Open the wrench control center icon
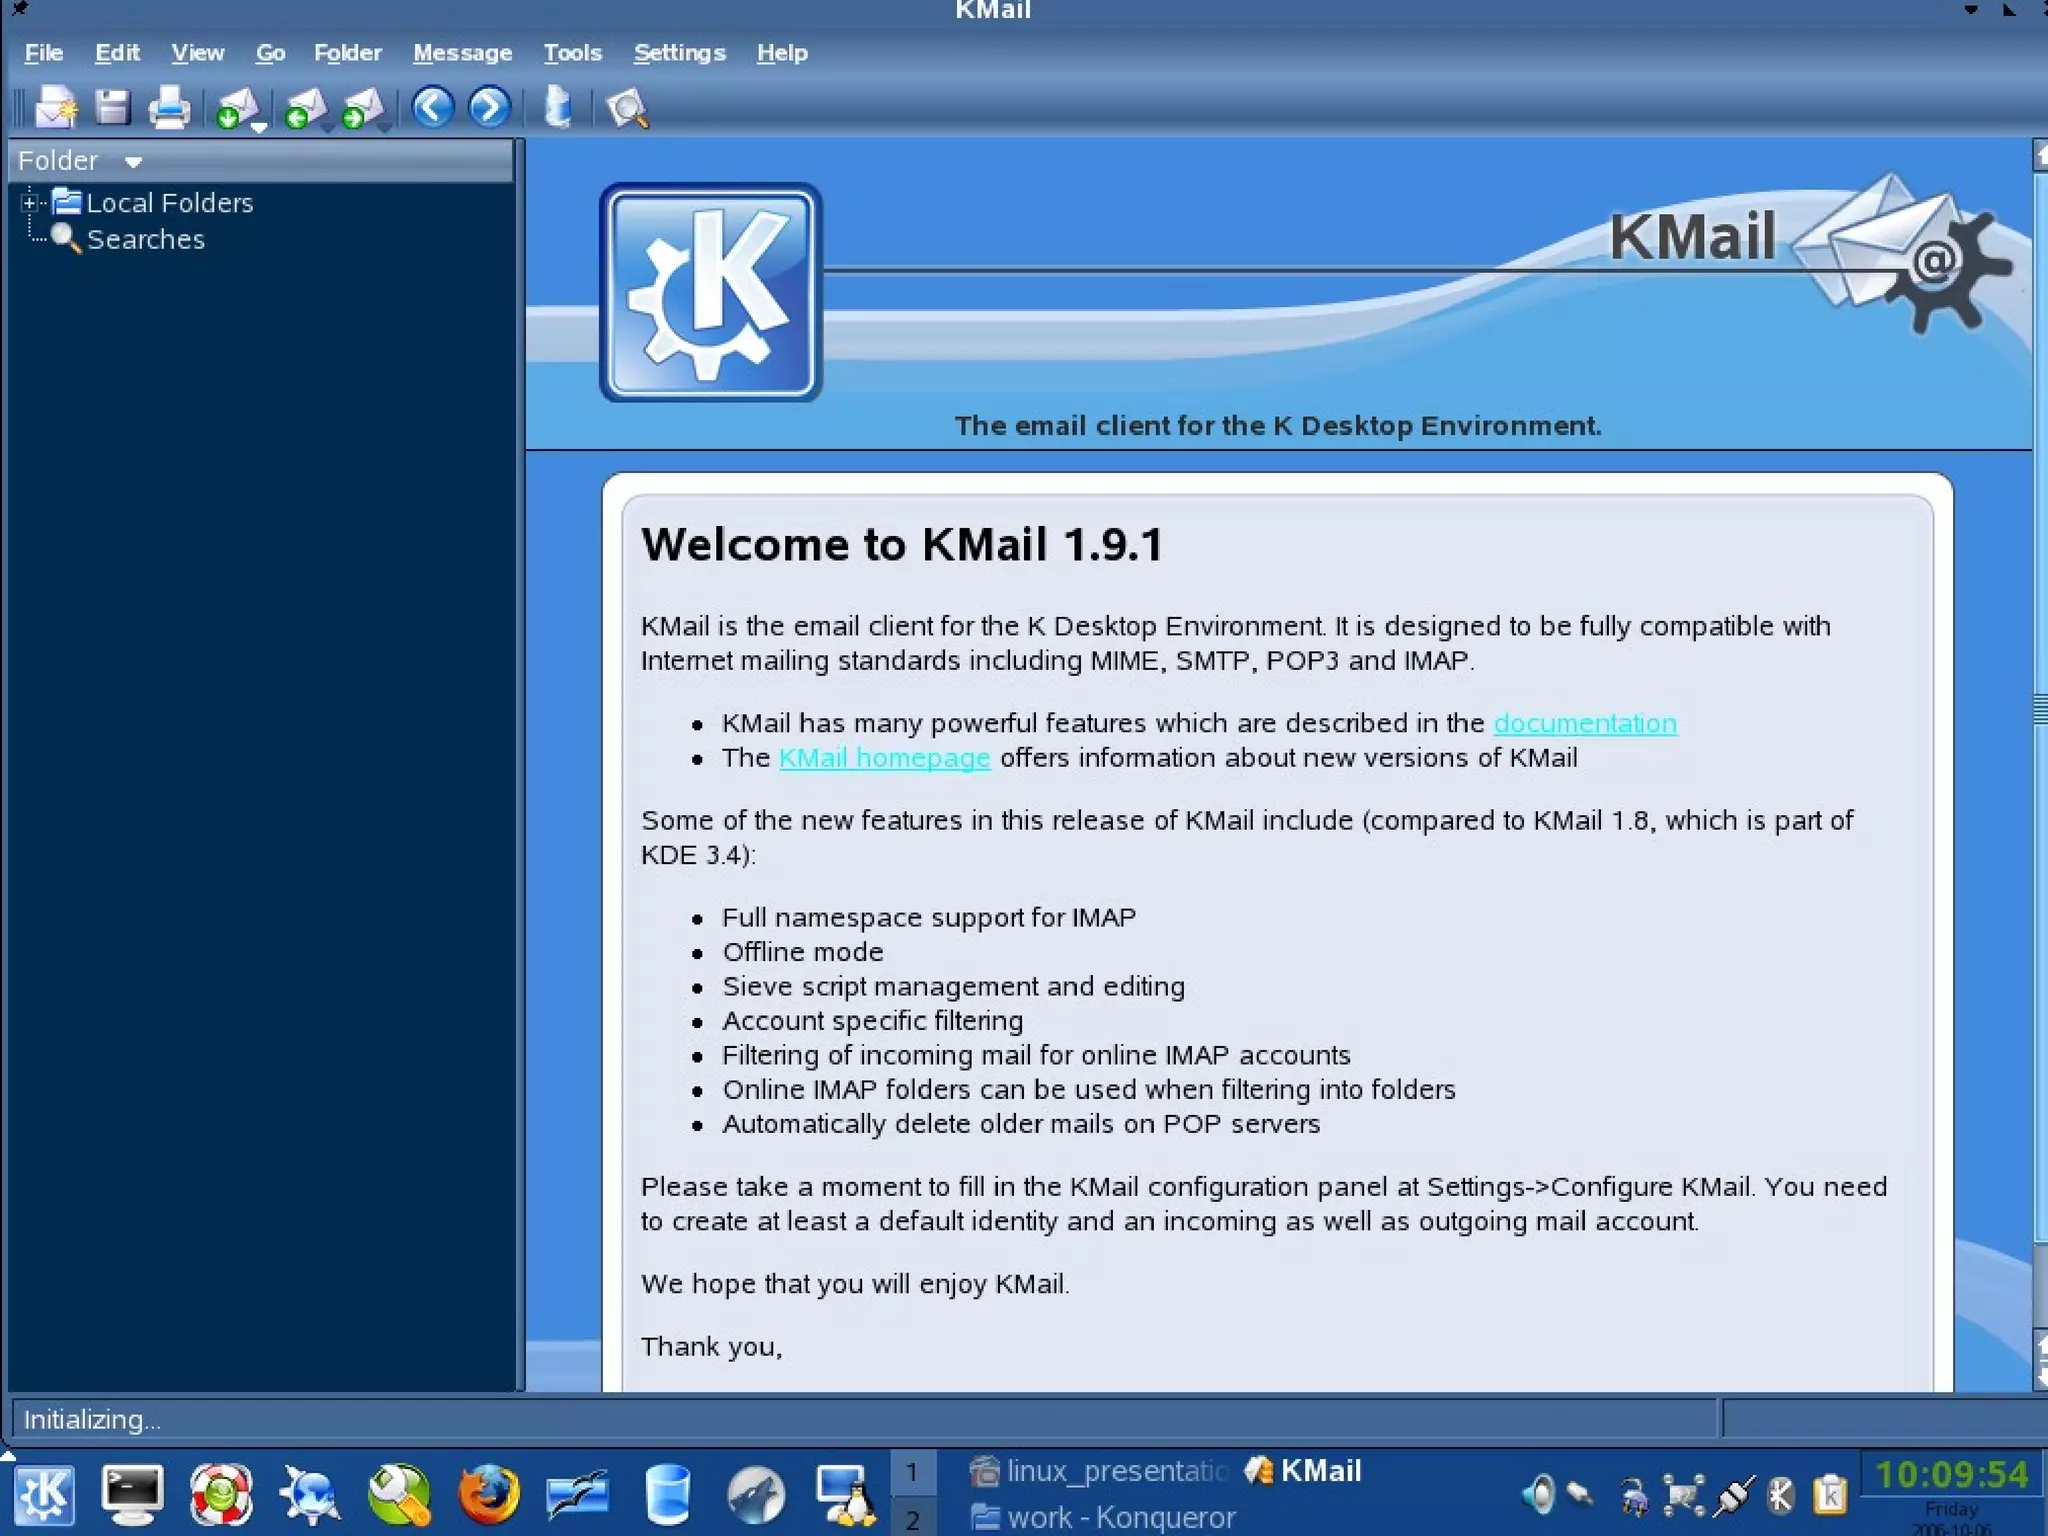Viewport: 2048px width, 1536px height. coord(399,1495)
